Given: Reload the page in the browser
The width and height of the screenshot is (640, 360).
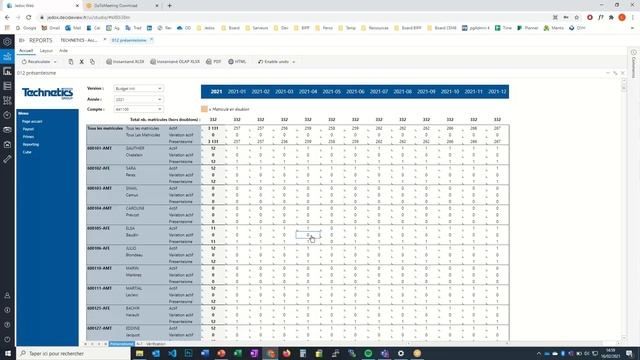Looking at the screenshot, I should coord(29,18).
